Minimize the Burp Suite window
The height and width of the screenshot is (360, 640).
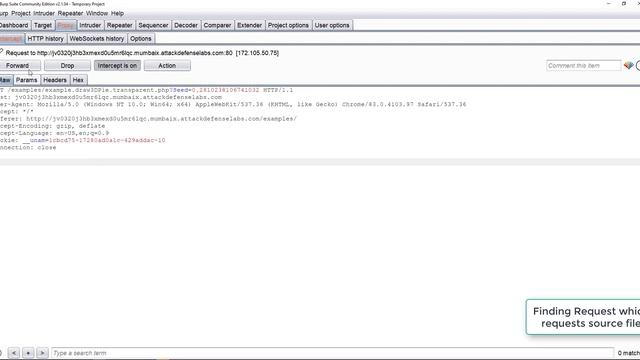609,4
